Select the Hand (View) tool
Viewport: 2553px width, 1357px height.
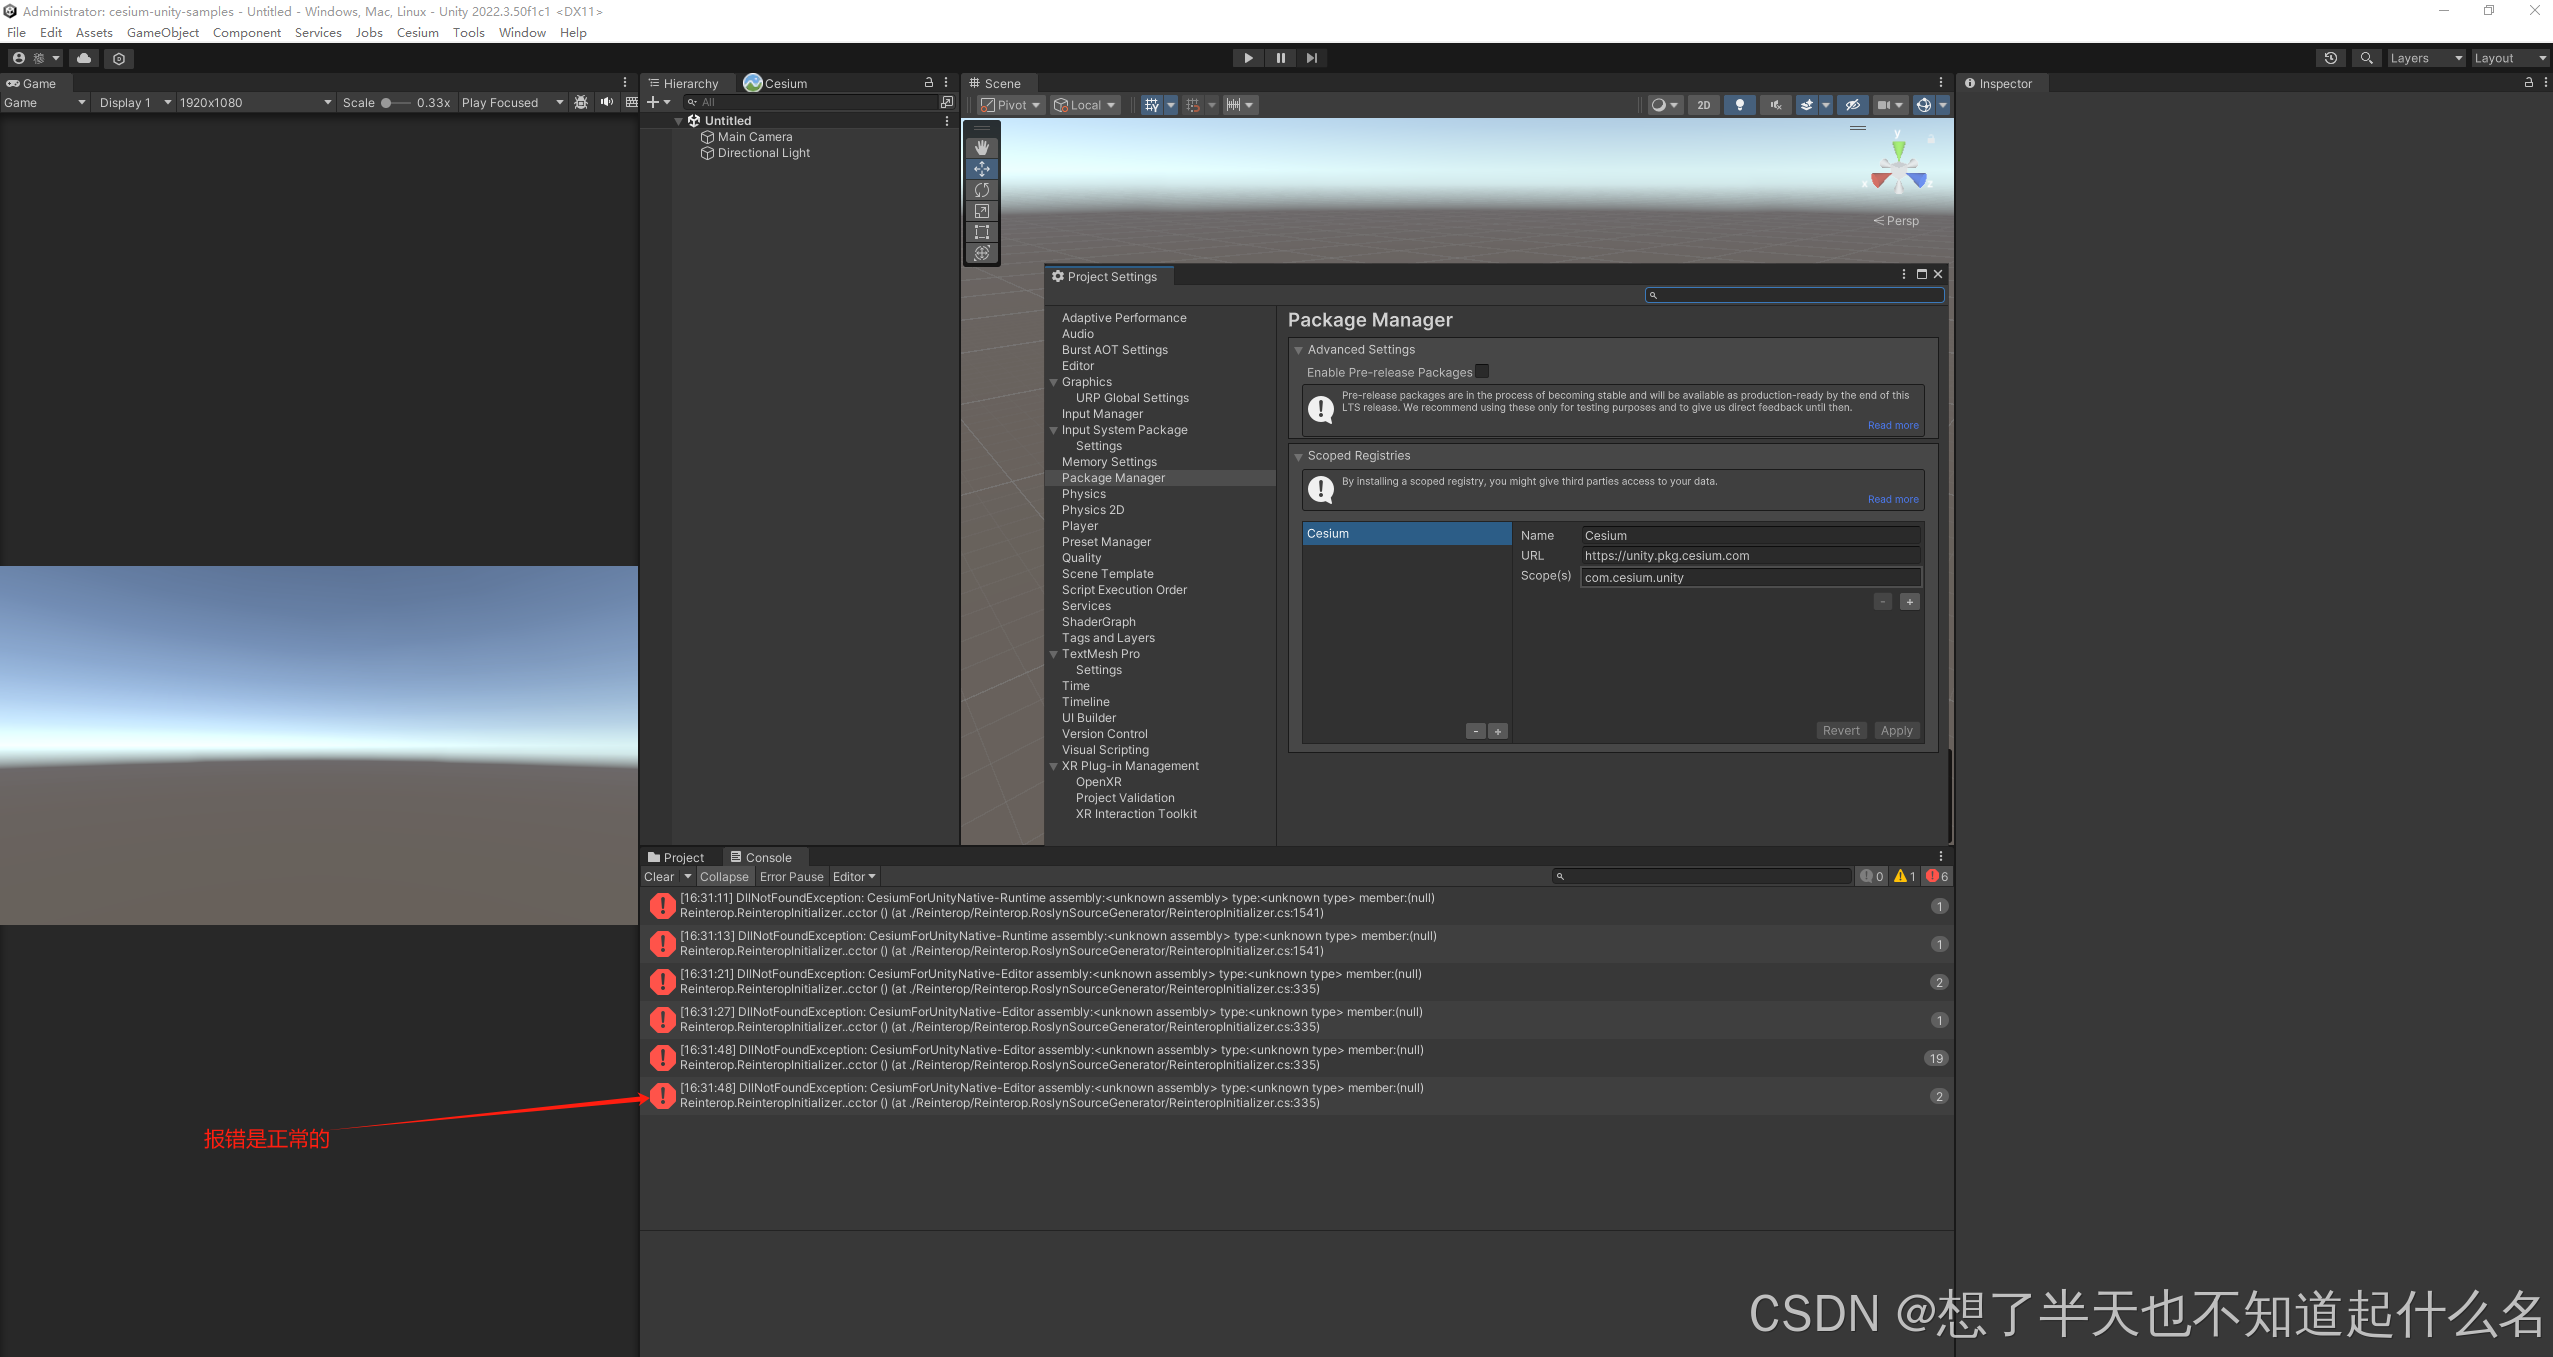click(x=982, y=148)
